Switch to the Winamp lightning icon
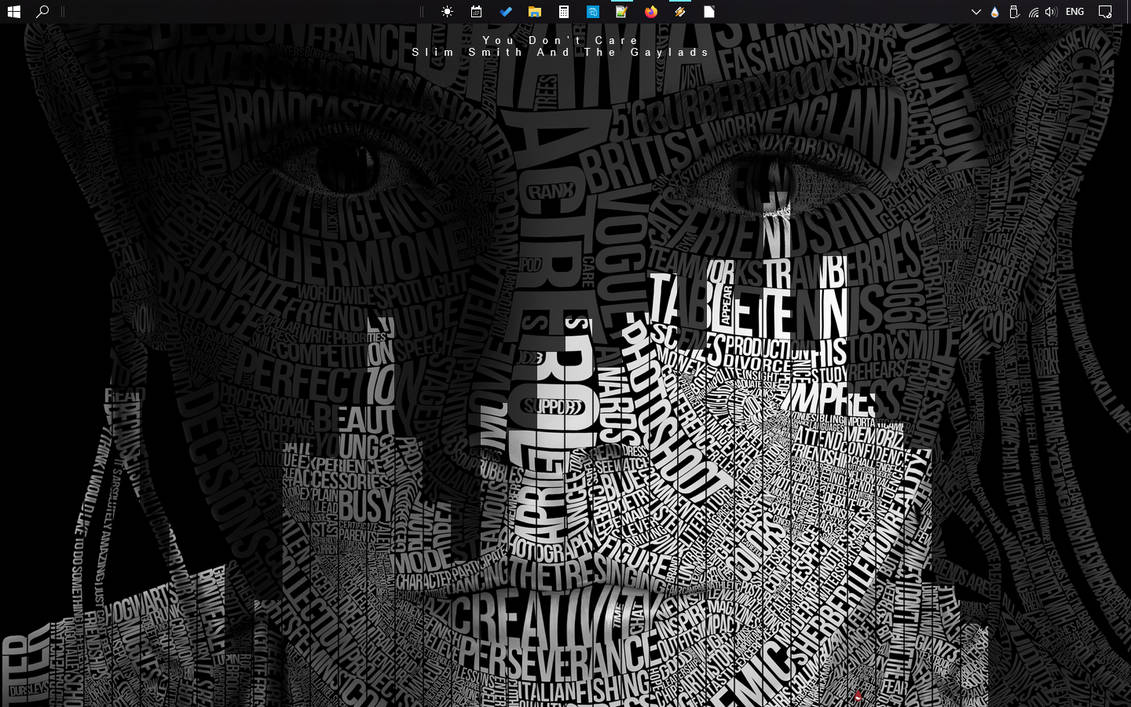 (x=679, y=12)
